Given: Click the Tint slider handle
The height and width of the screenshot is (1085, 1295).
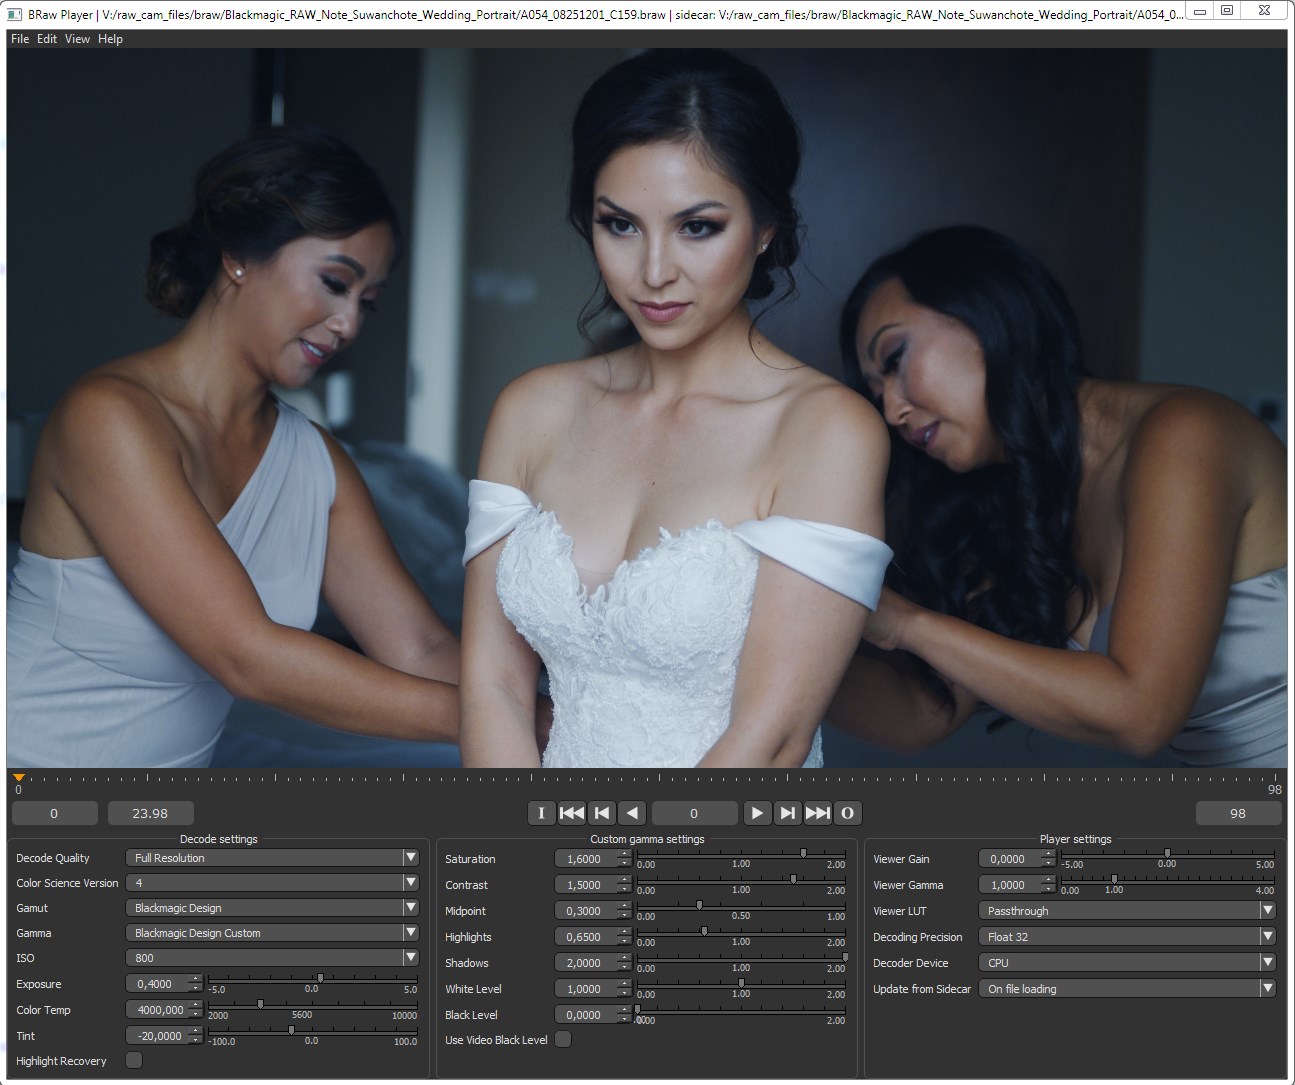Looking at the screenshot, I should [x=291, y=1029].
